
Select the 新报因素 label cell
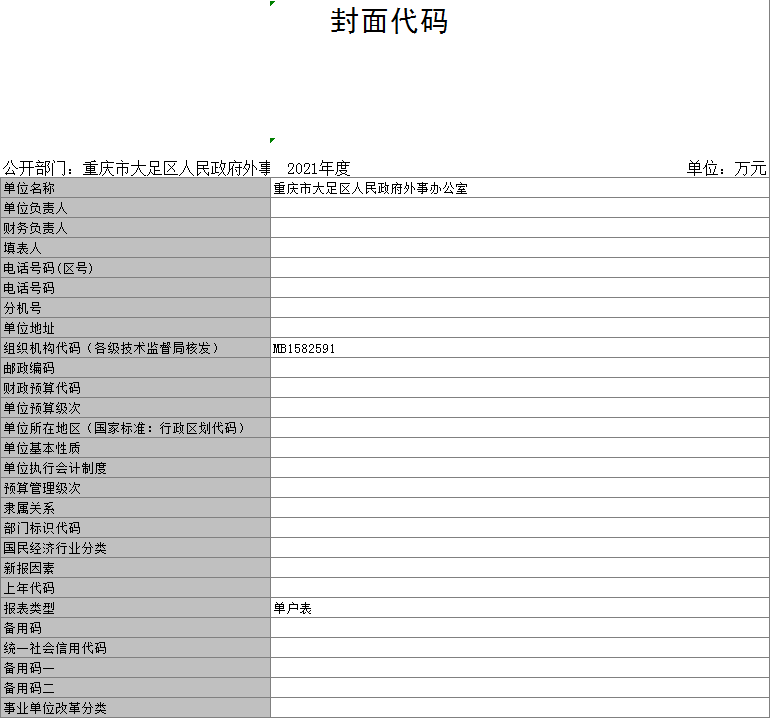click(136, 568)
